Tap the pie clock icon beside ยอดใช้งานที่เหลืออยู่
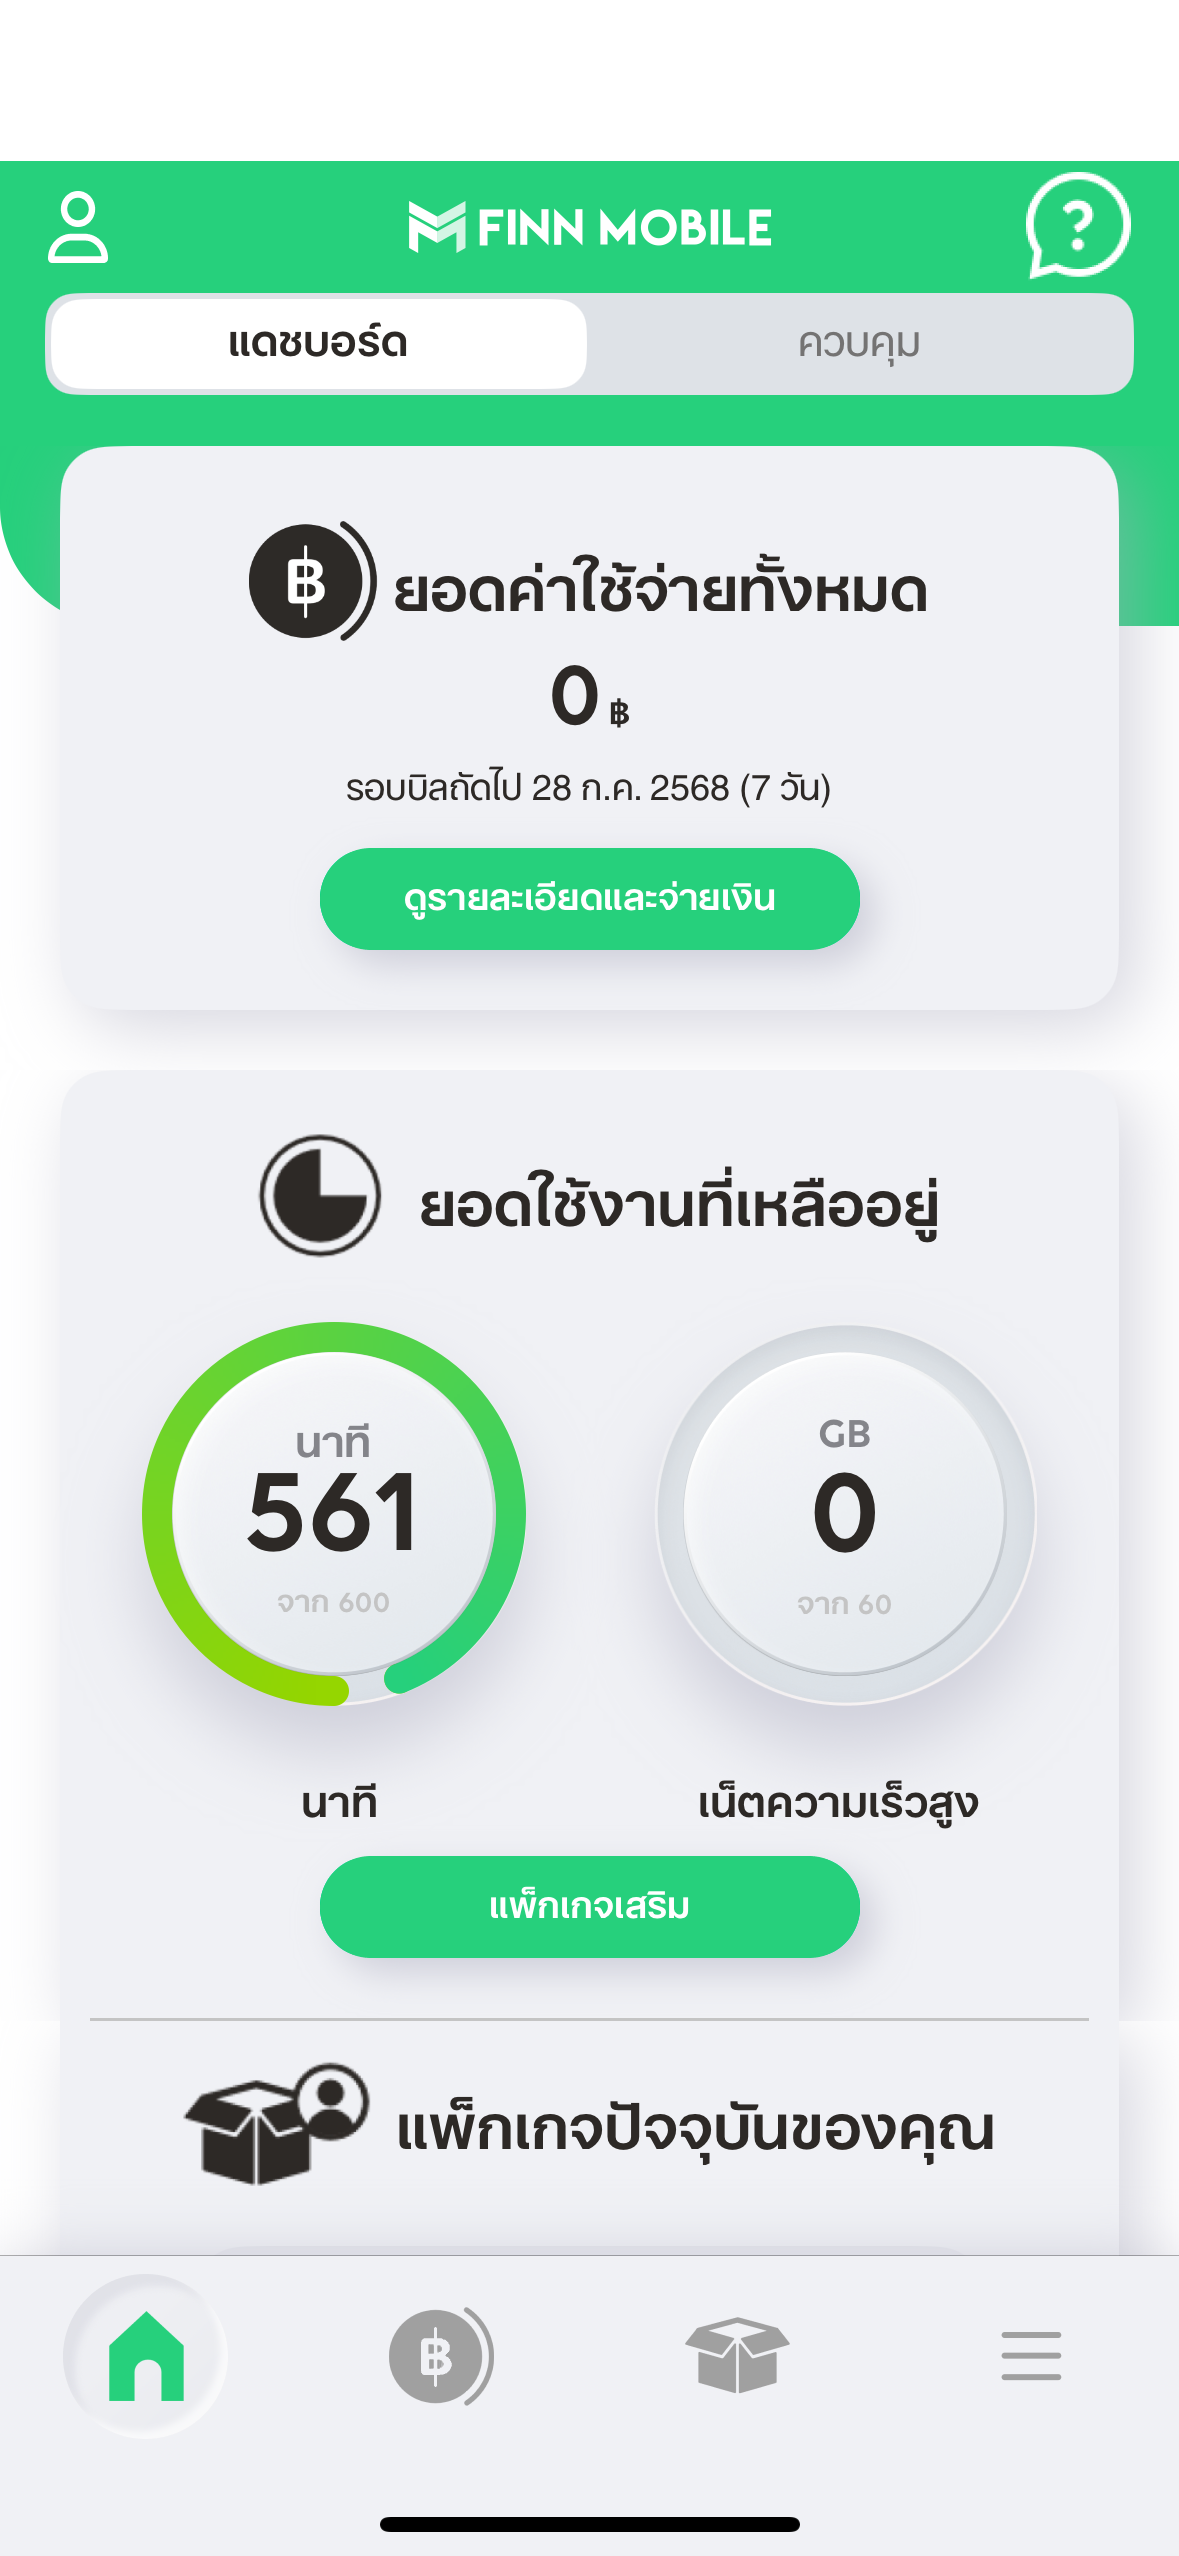 pyautogui.click(x=320, y=1196)
